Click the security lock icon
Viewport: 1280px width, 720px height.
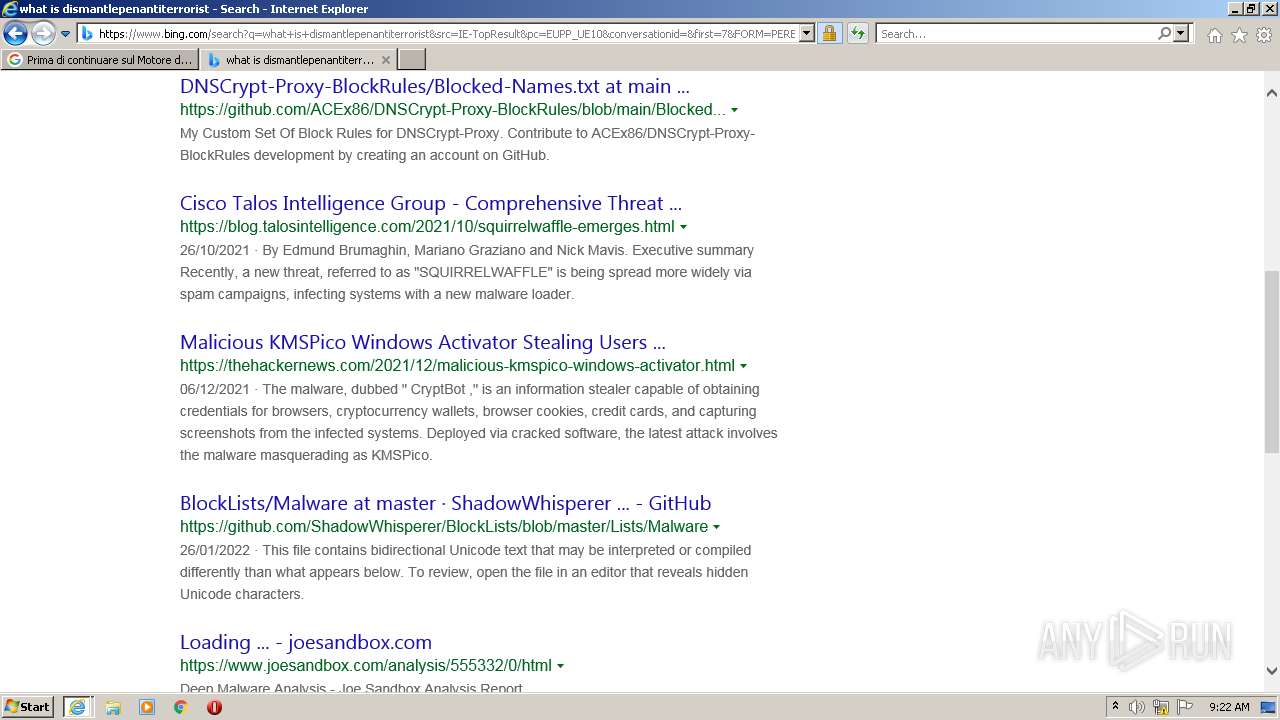(x=829, y=34)
